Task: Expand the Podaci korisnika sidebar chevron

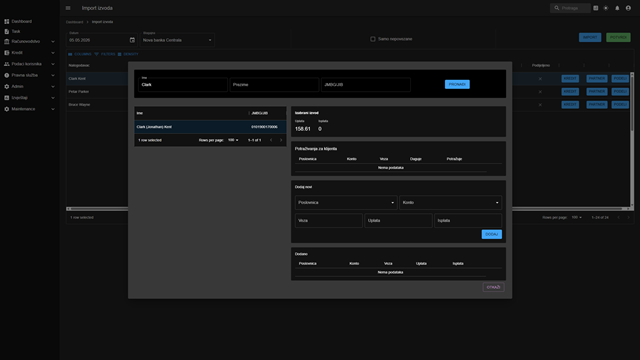Action: pos(53,64)
